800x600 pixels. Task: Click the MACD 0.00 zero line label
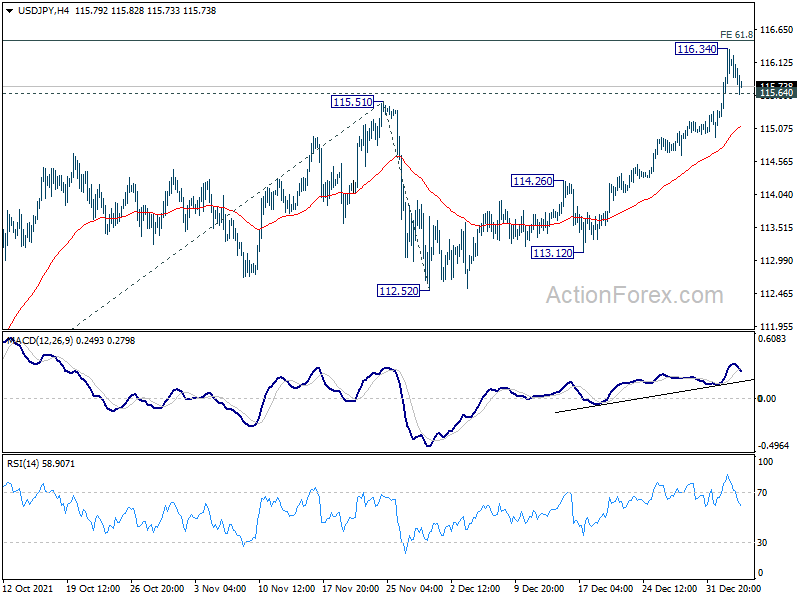767,398
